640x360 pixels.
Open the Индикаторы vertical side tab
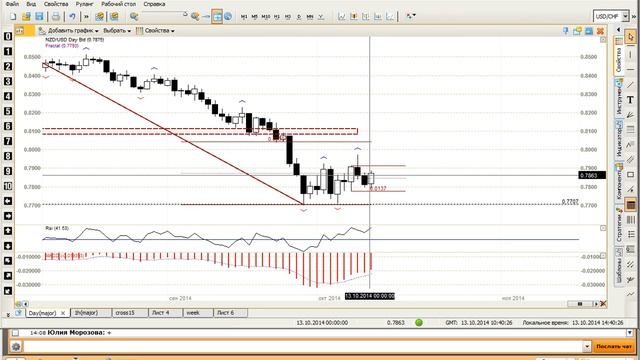tap(619, 140)
